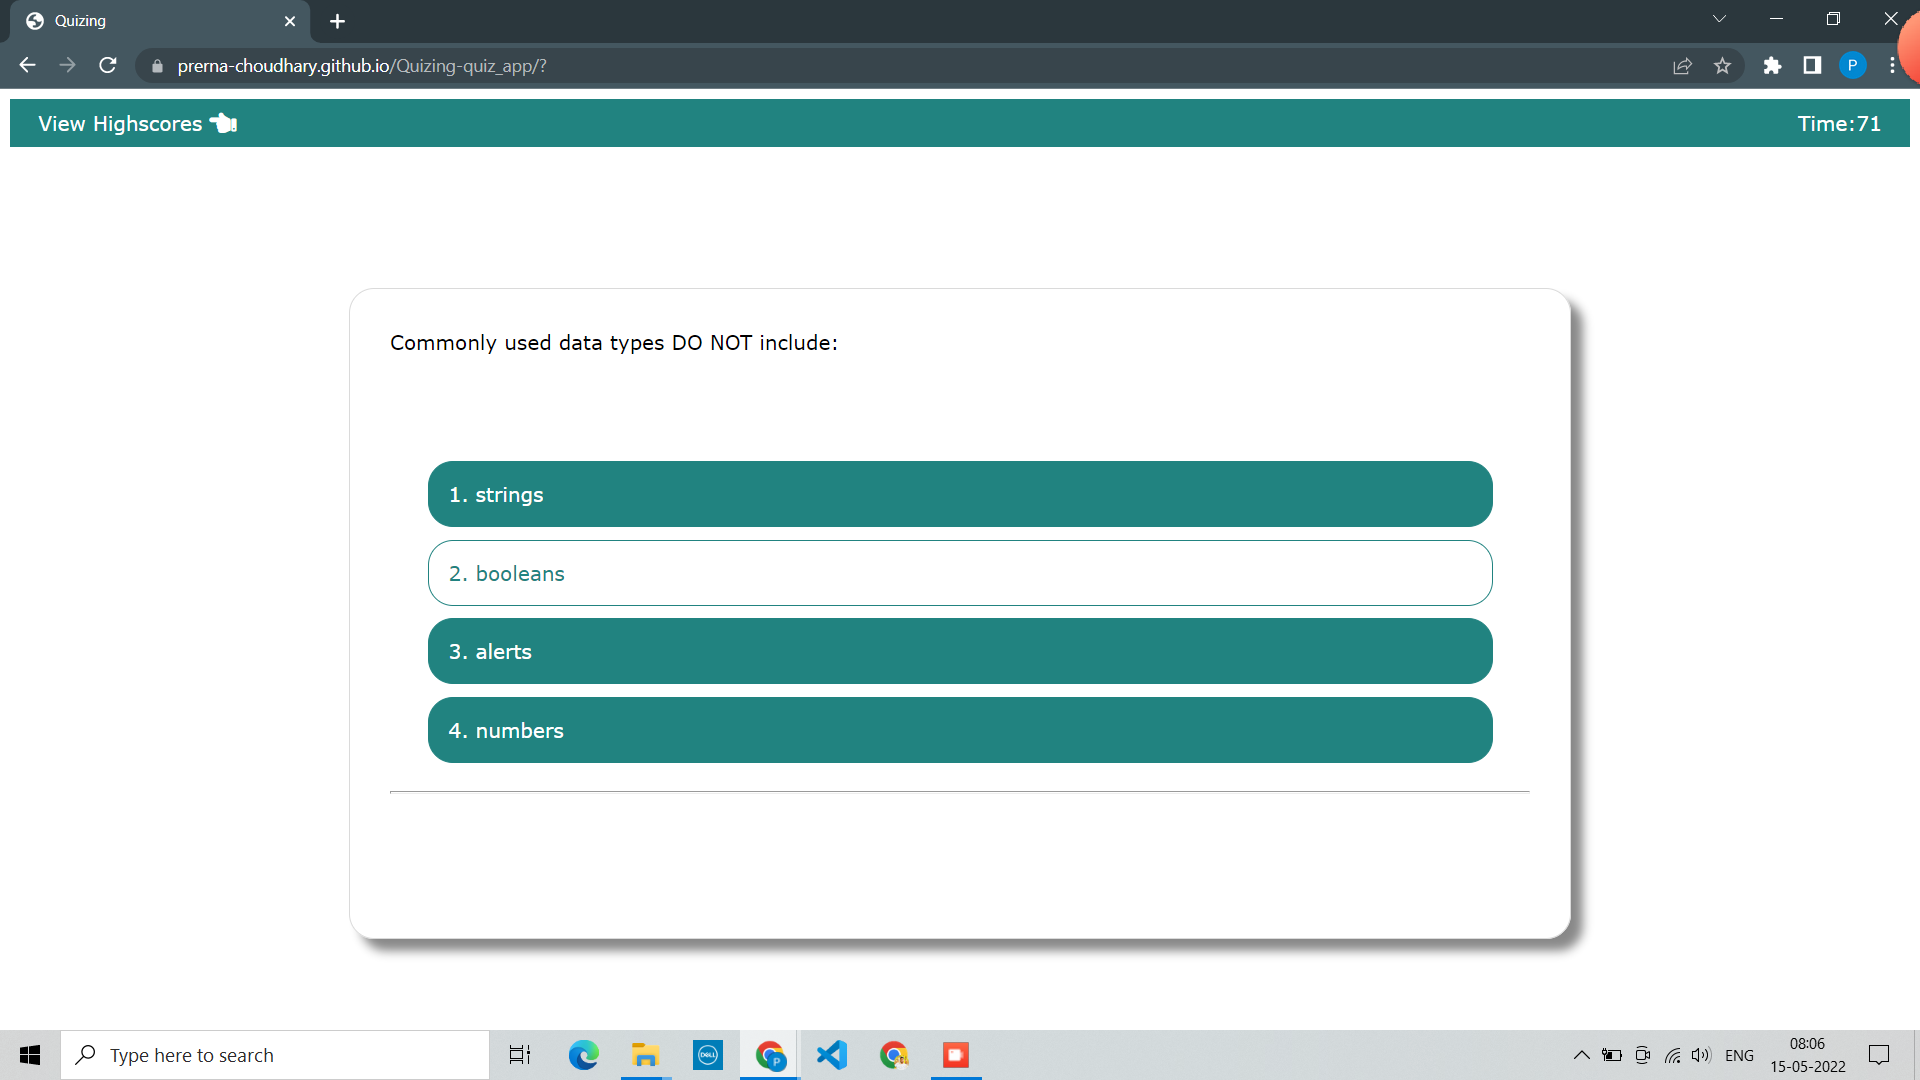Close the Quizing tab
The width and height of the screenshot is (1920, 1080).
tap(290, 21)
